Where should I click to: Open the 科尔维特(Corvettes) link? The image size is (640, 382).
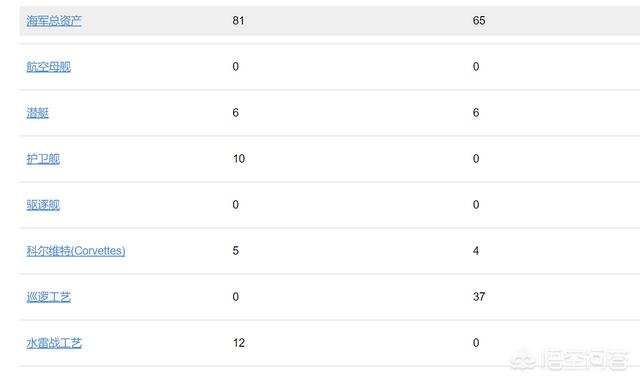point(76,251)
